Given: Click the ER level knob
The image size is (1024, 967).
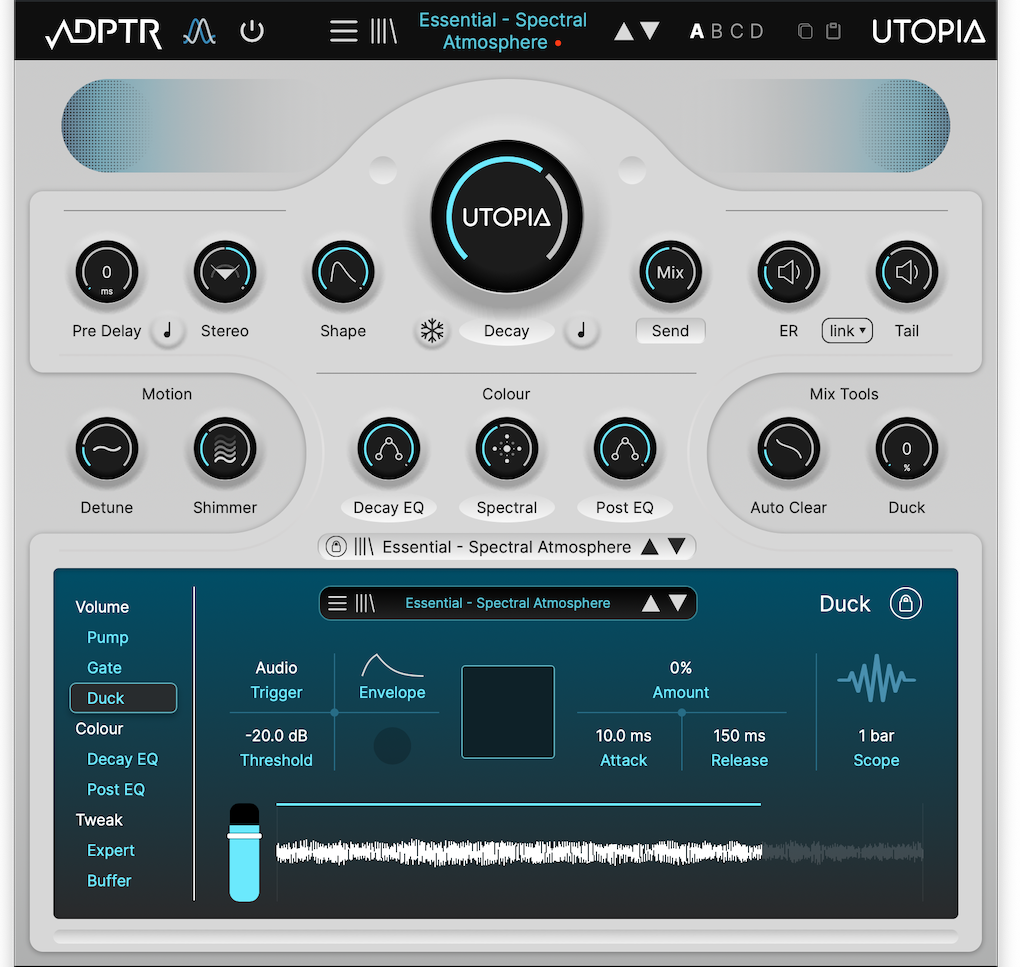Looking at the screenshot, I should tap(788, 272).
